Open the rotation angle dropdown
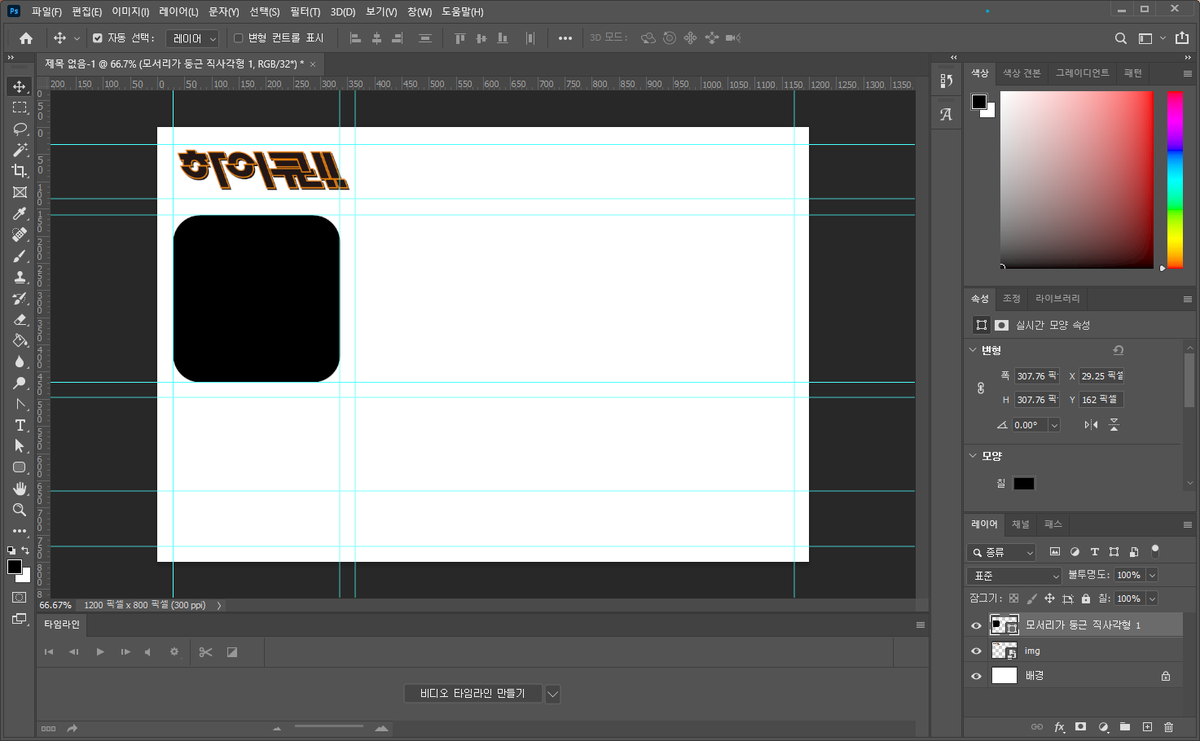Image resolution: width=1200 pixels, height=741 pixels. [1055, 425]
